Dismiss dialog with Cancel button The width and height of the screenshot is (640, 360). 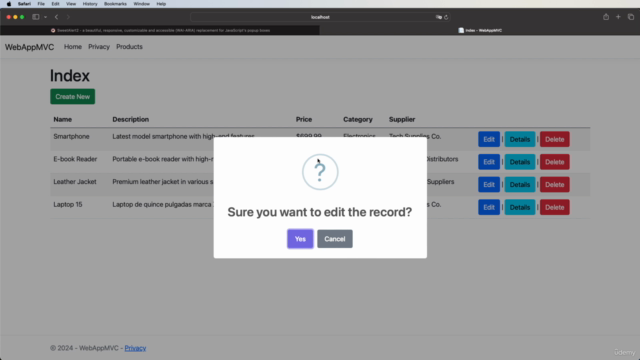[335, 239]
